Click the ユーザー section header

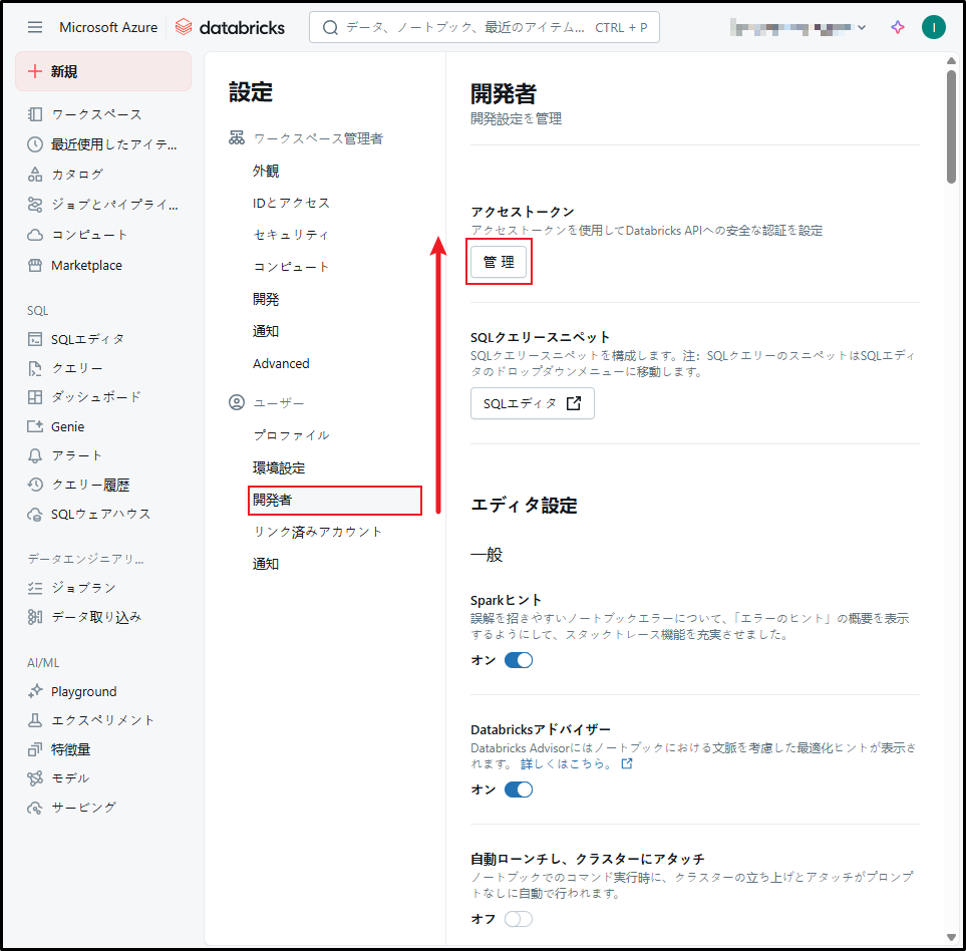pos(267,403)
